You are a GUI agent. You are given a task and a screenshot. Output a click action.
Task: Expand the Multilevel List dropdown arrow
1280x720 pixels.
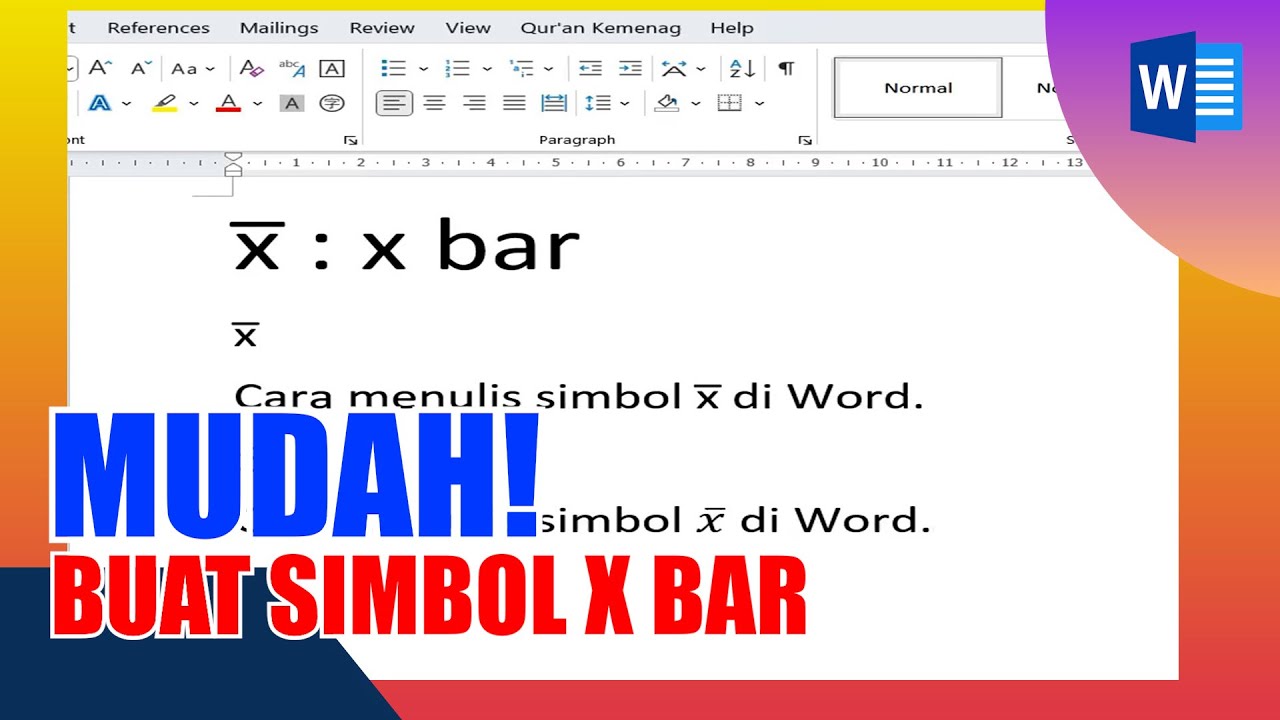[x=549, y=69]
